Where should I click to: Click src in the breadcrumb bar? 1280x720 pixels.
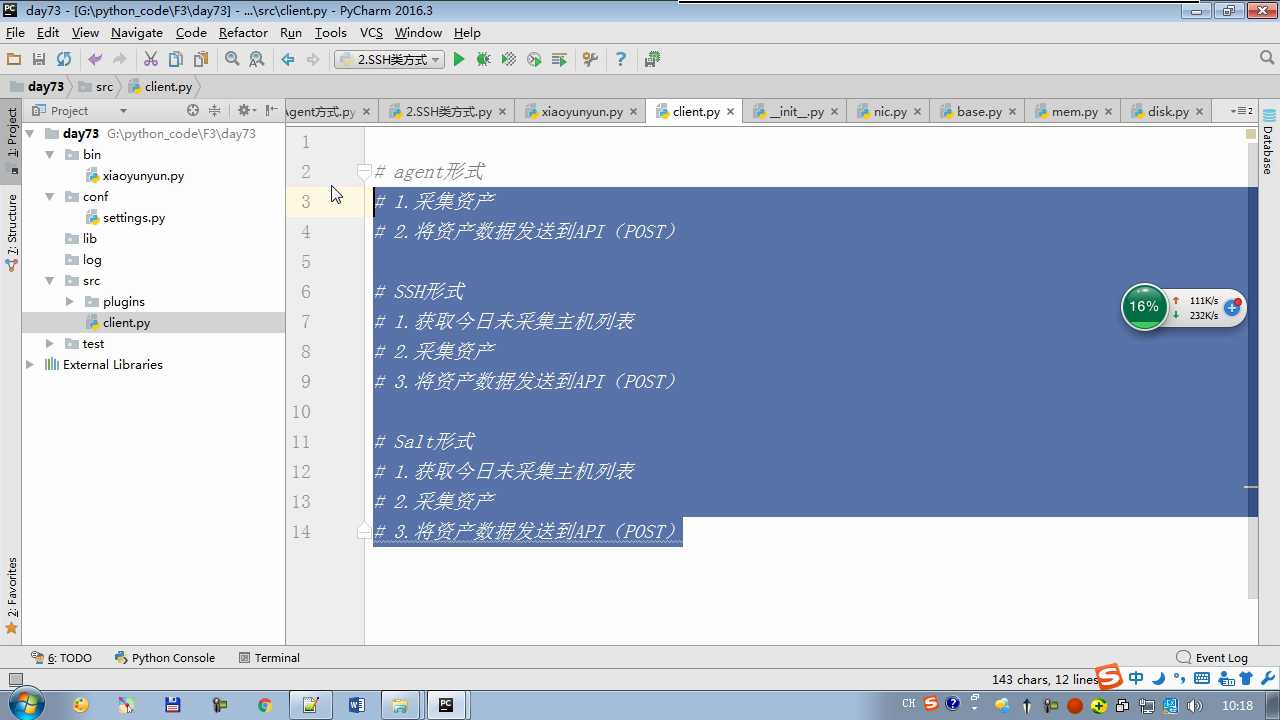(x=104, y=87)
